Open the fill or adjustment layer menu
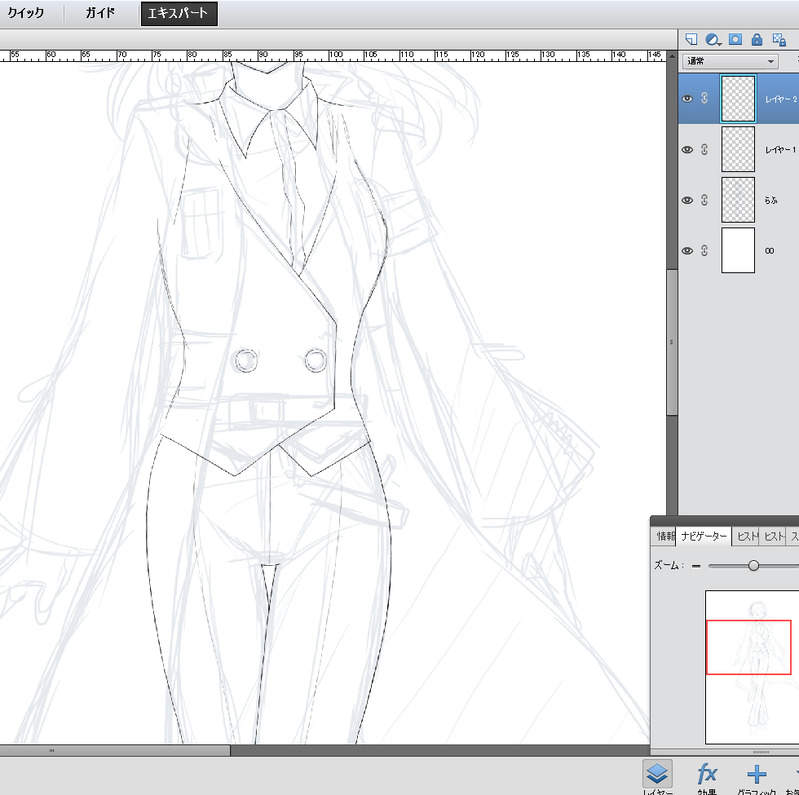Screen dimensions: 799x795 [x=713, y=39]
